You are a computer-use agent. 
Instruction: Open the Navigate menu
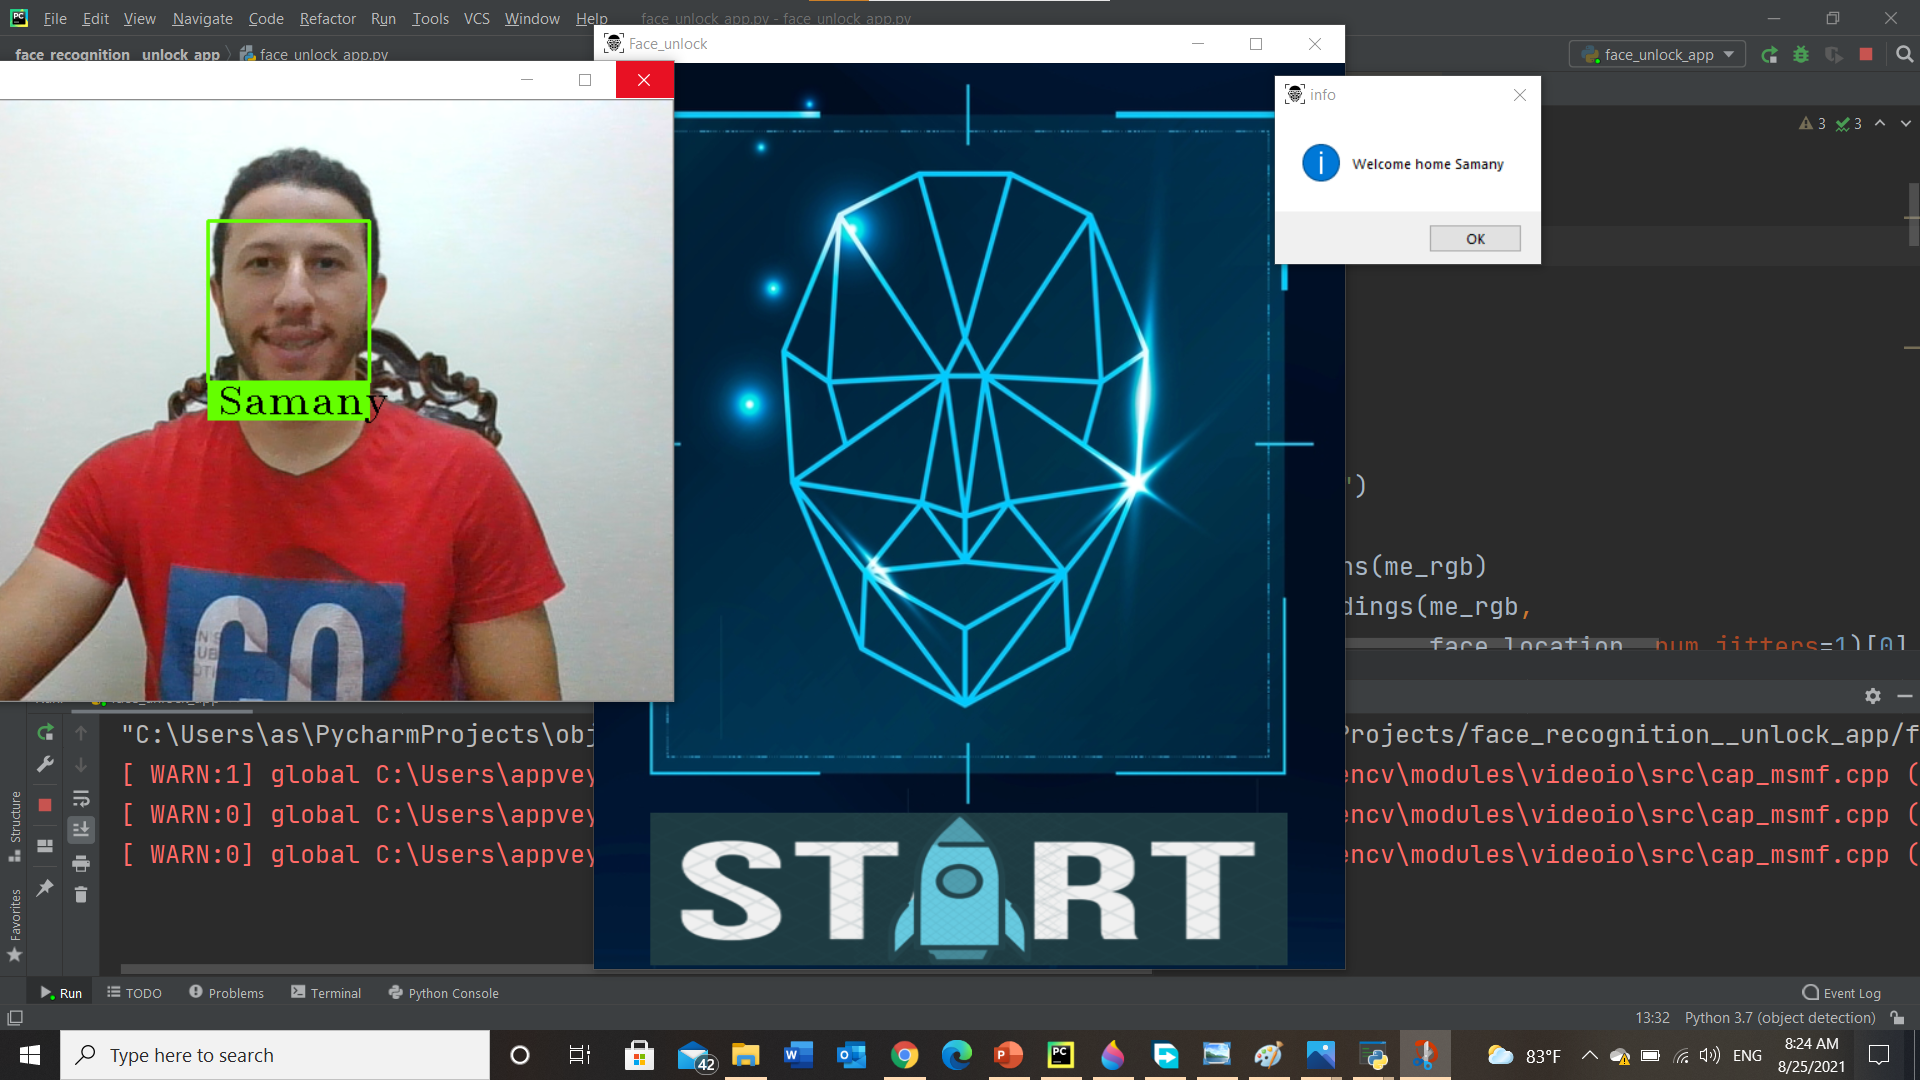(x=202, y=18)
